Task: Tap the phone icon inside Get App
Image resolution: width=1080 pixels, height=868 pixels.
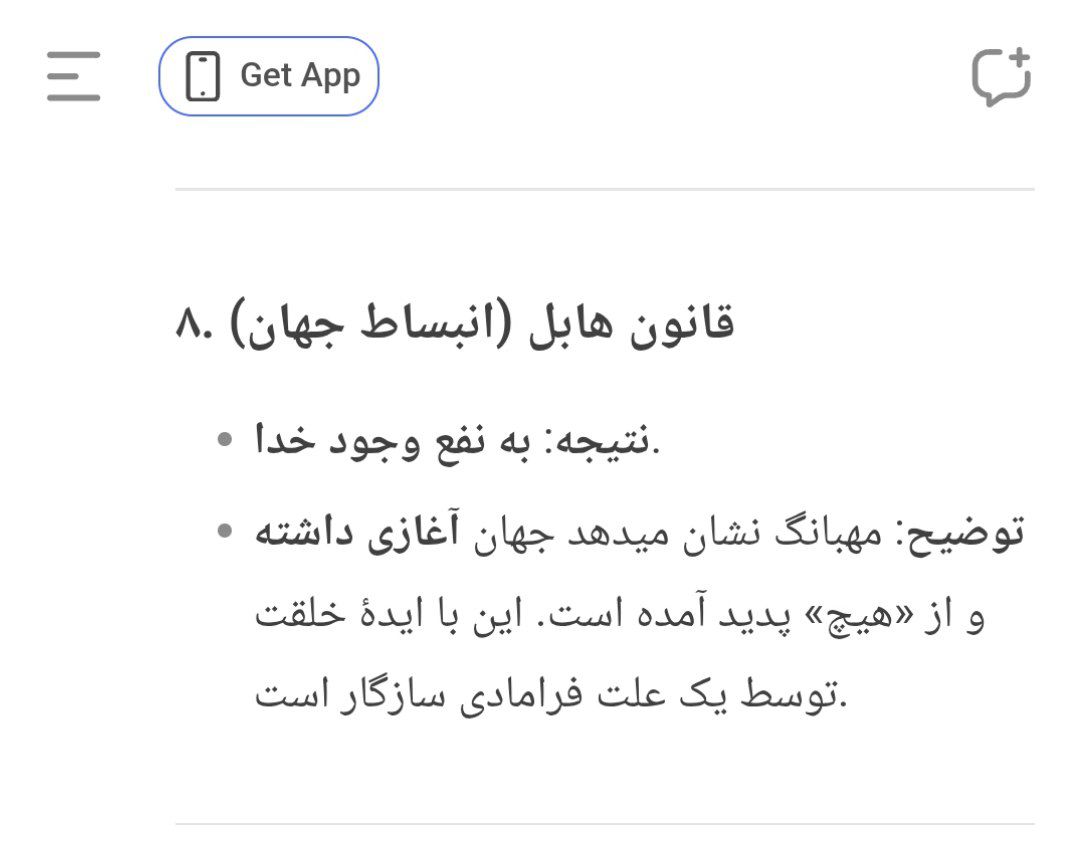Action: coord(202,76)
